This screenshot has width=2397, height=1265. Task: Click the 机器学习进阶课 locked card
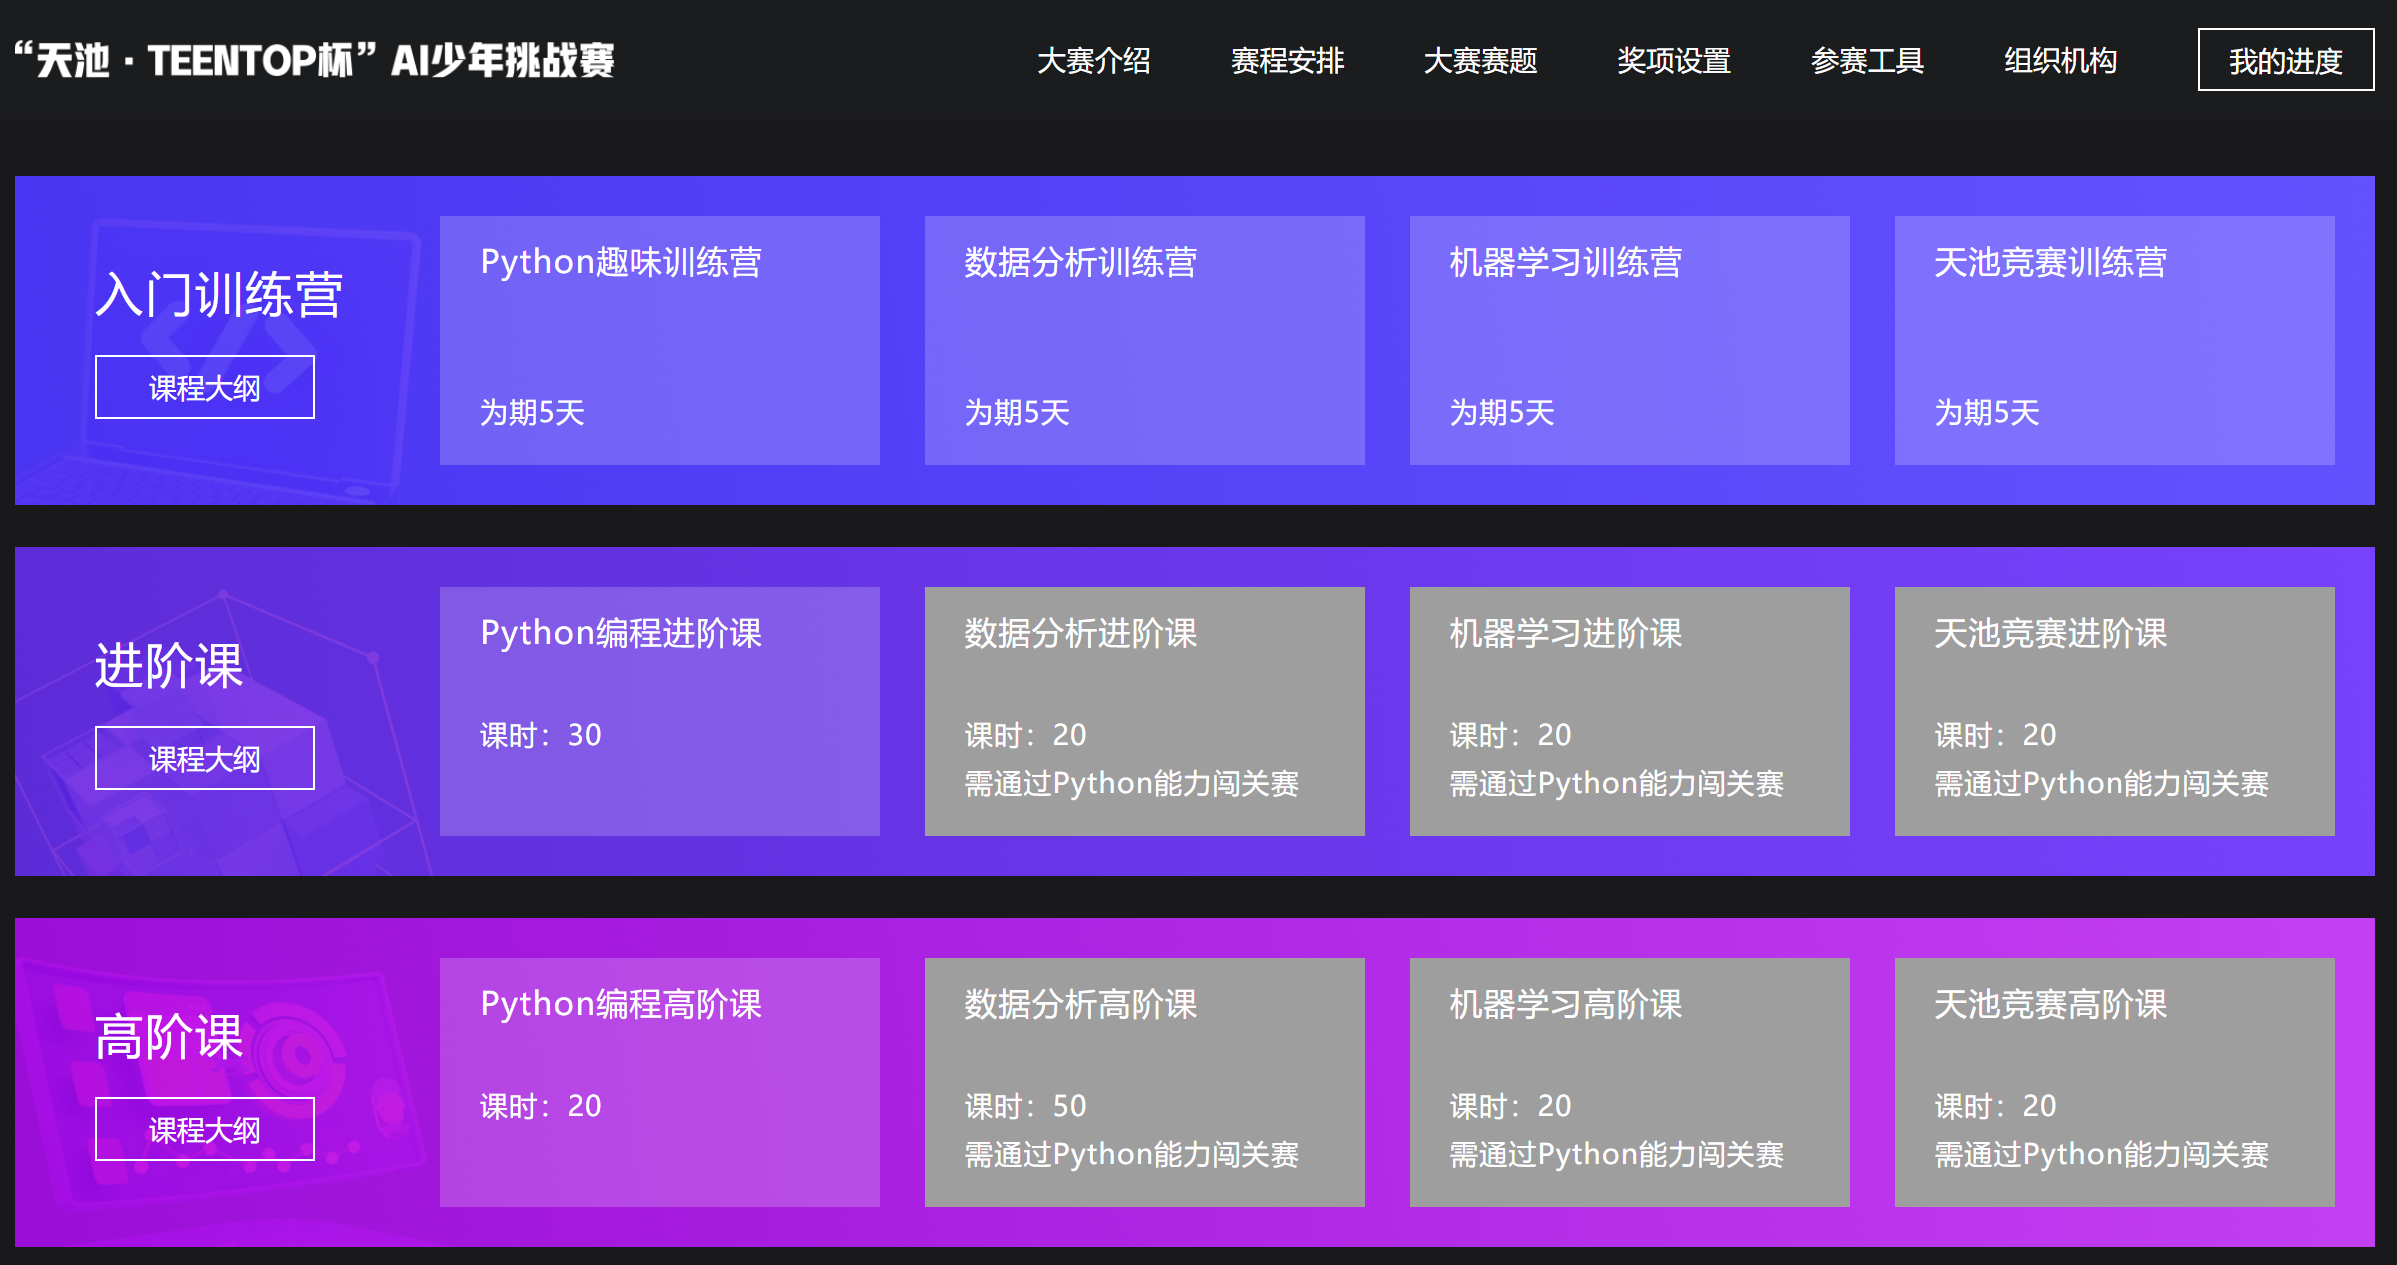1629,711
